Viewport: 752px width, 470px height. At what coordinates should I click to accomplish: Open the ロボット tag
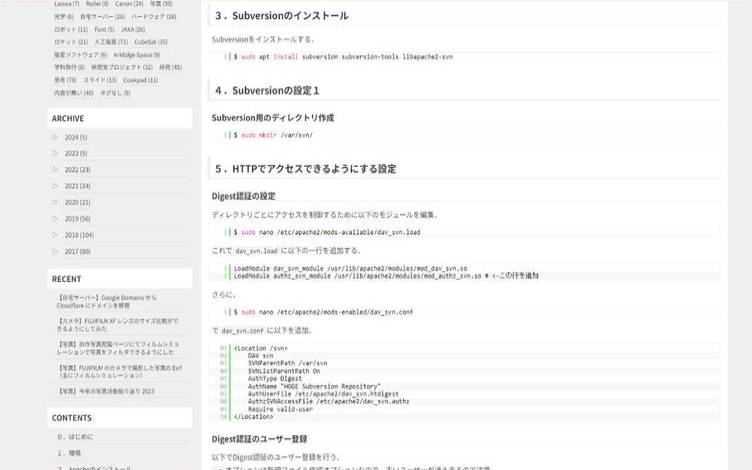[71, 29]
